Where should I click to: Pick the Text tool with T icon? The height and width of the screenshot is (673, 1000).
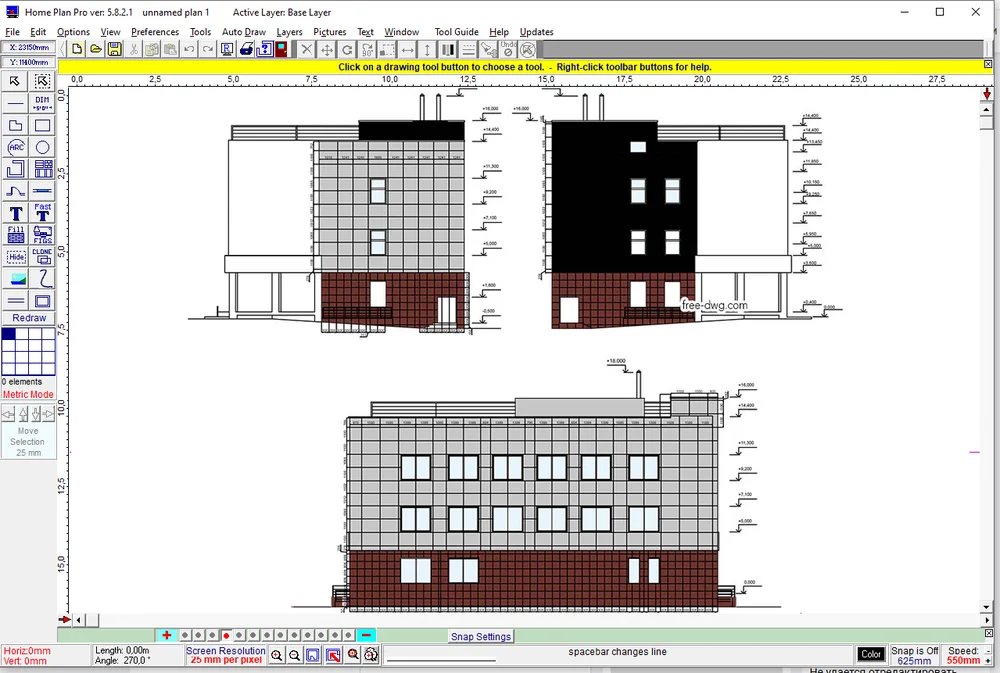coord(16,213)
